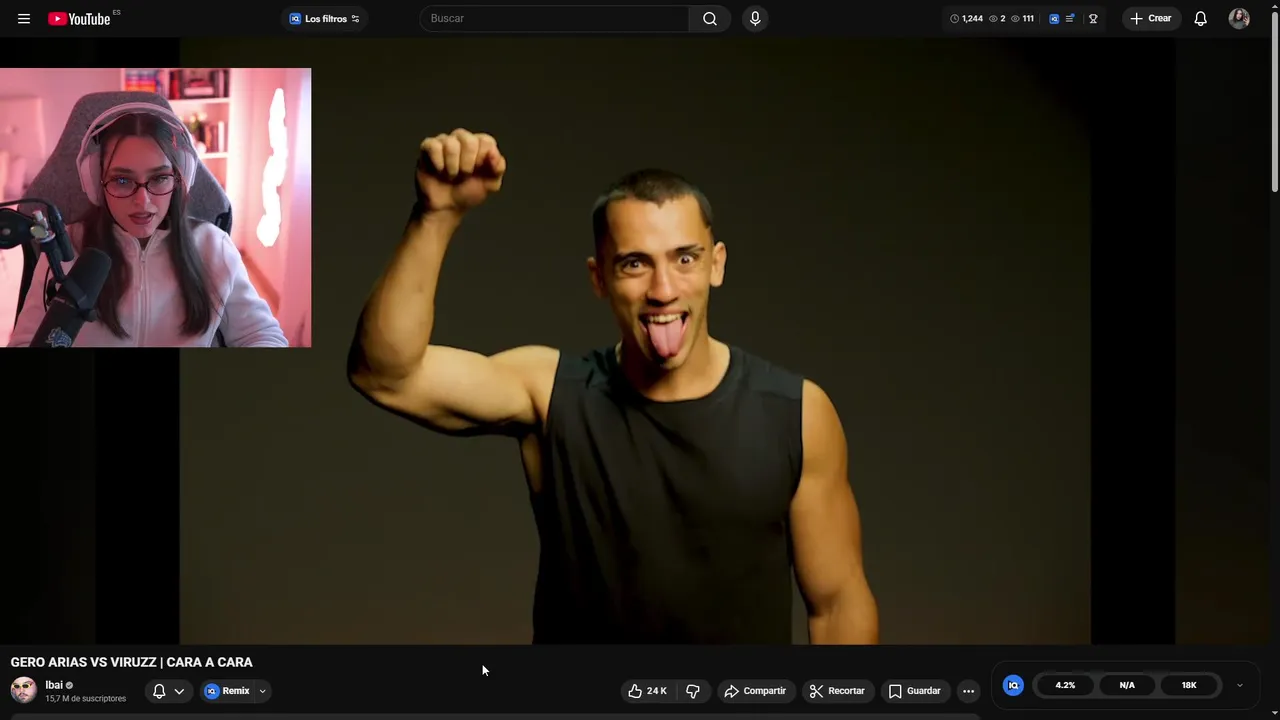Viewport: 1280px width, 720px height.
Task: Open the notifications bell in header
Action: [1201, 19]
